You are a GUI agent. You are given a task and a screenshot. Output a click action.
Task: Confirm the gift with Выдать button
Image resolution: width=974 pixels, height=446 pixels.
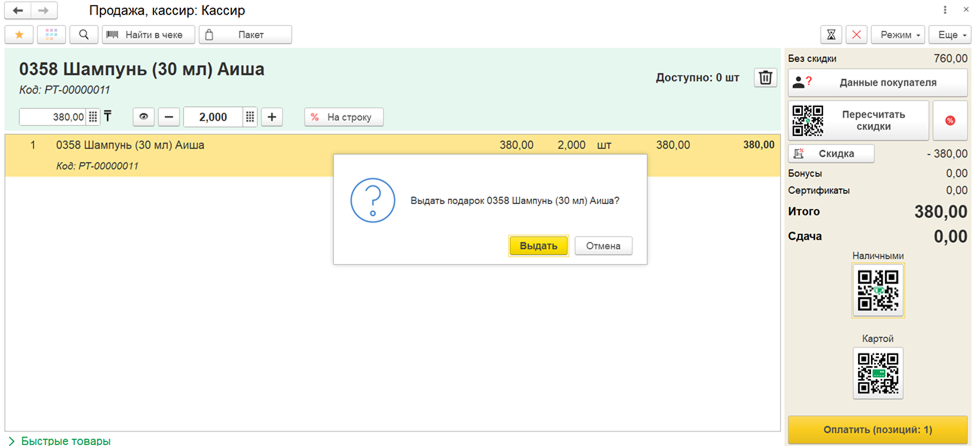[x=539, y=245]
